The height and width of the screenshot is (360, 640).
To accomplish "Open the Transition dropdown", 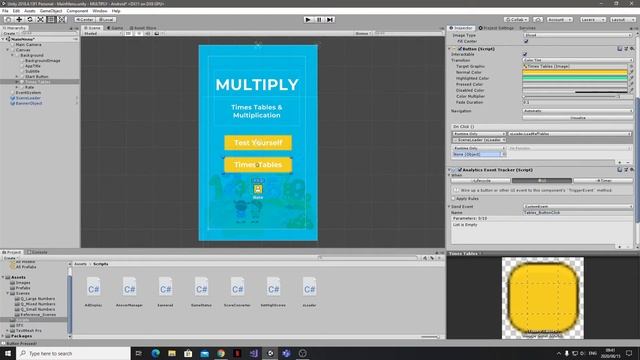I will point(578,60).
